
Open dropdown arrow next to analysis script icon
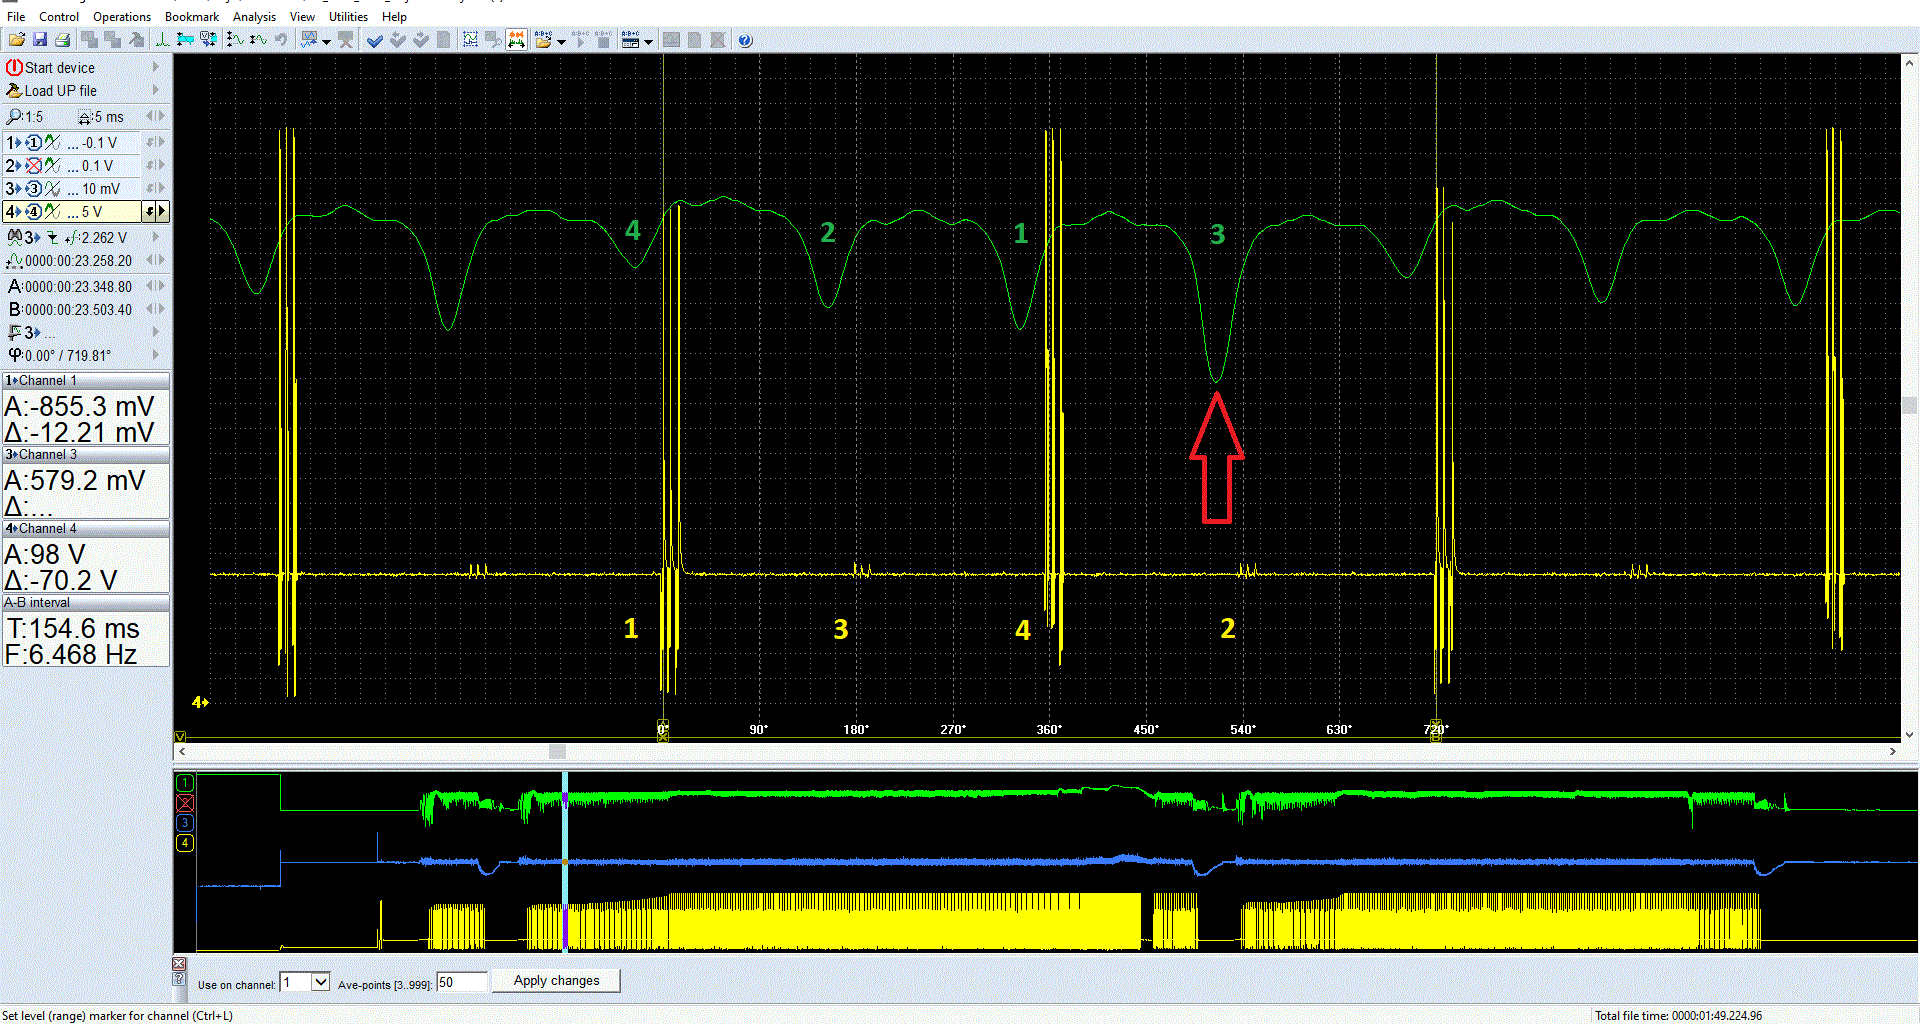pyautogui.click(x=326, y=41)
